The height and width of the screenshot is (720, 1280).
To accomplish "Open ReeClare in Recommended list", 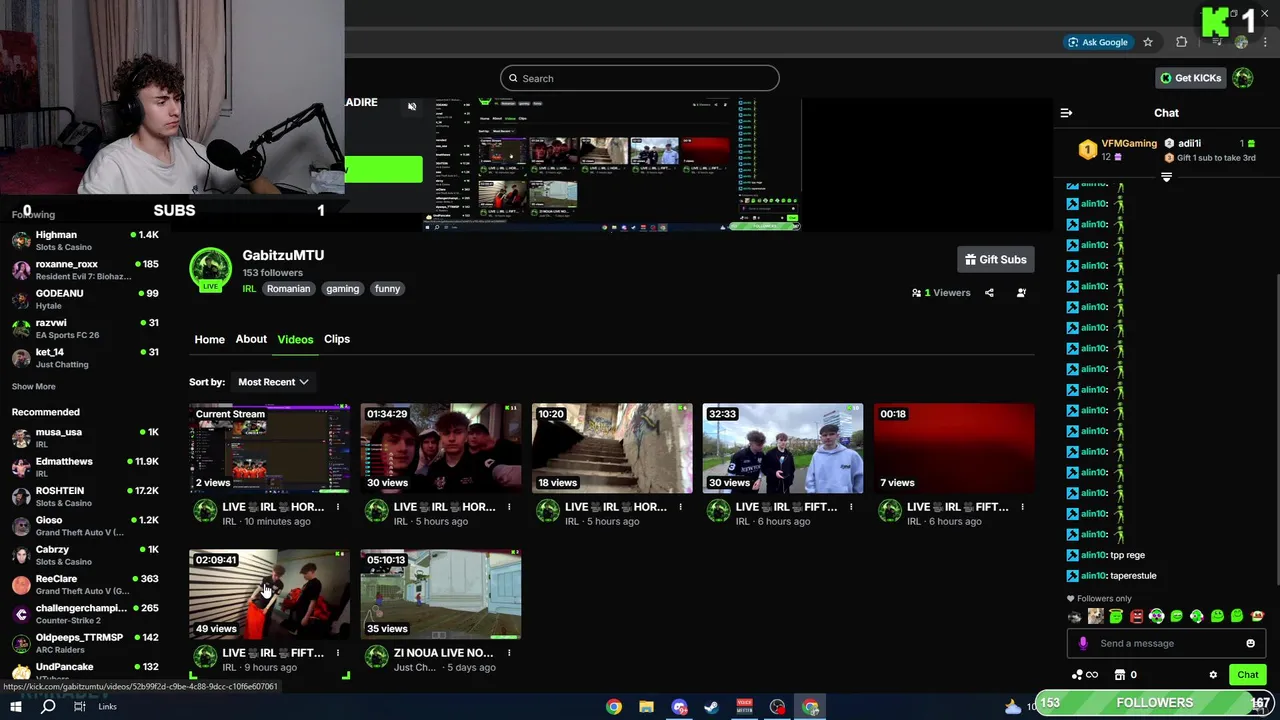I will pos(85,585).
